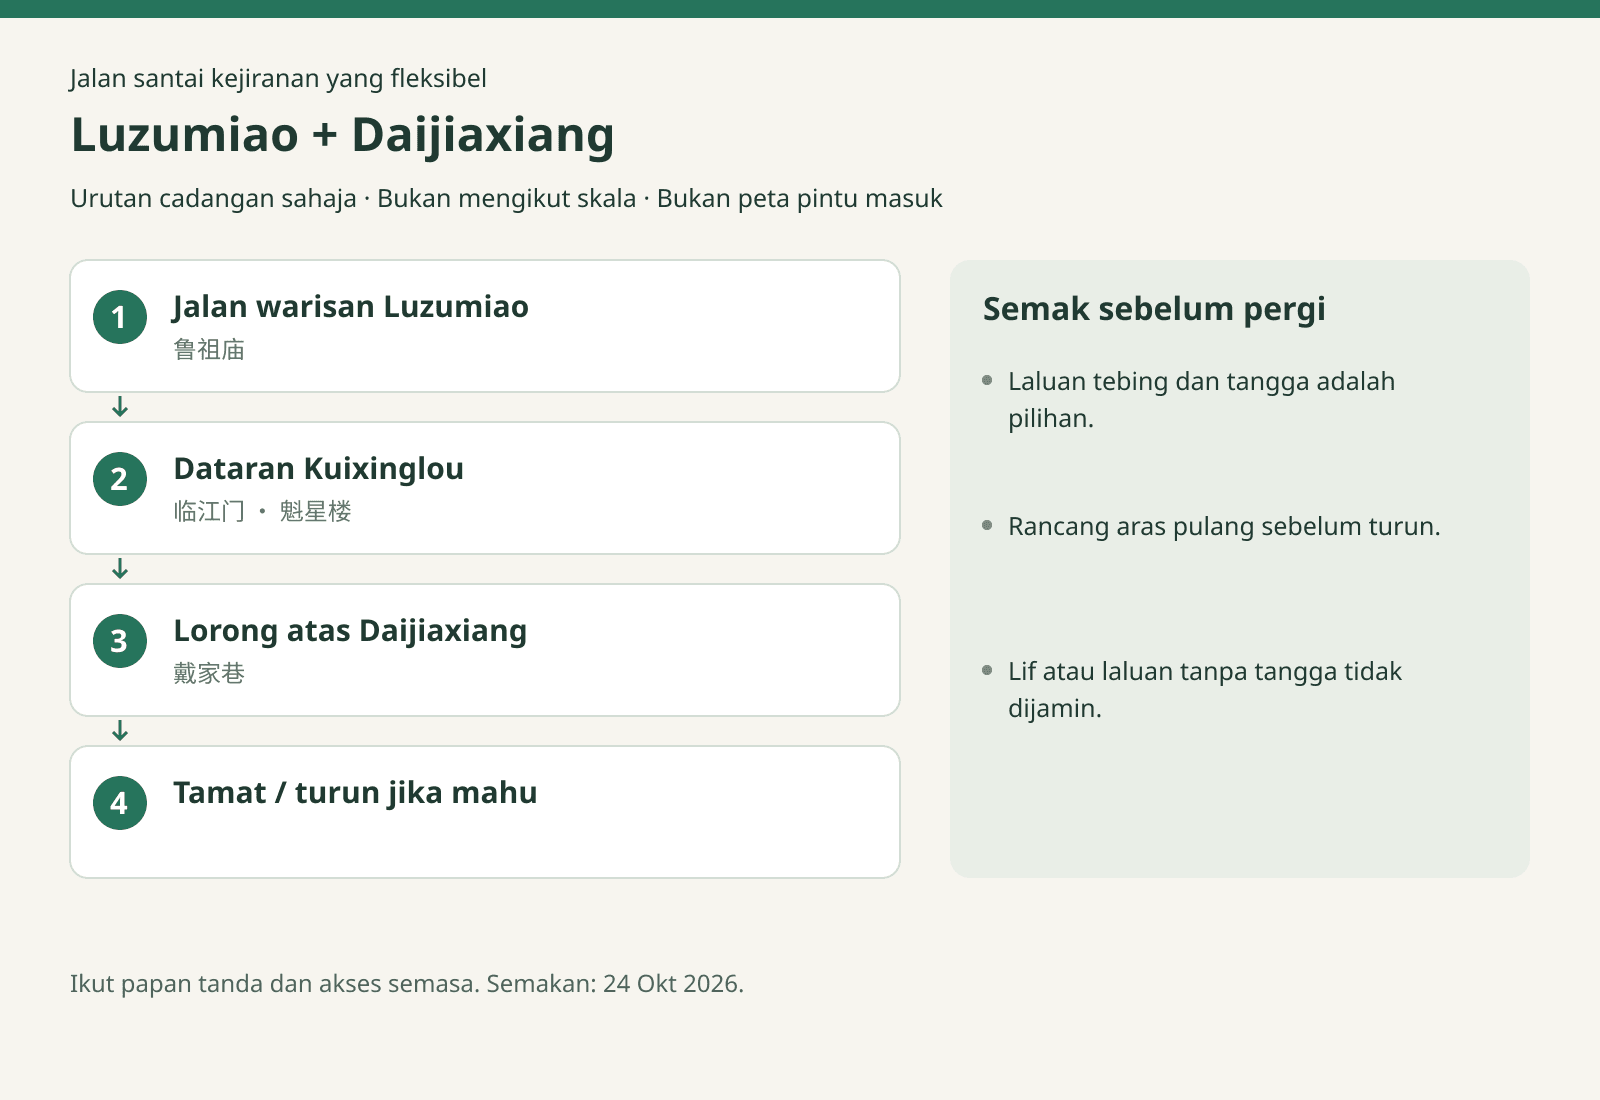Click the step 4 number badge

tap(120, 803)
